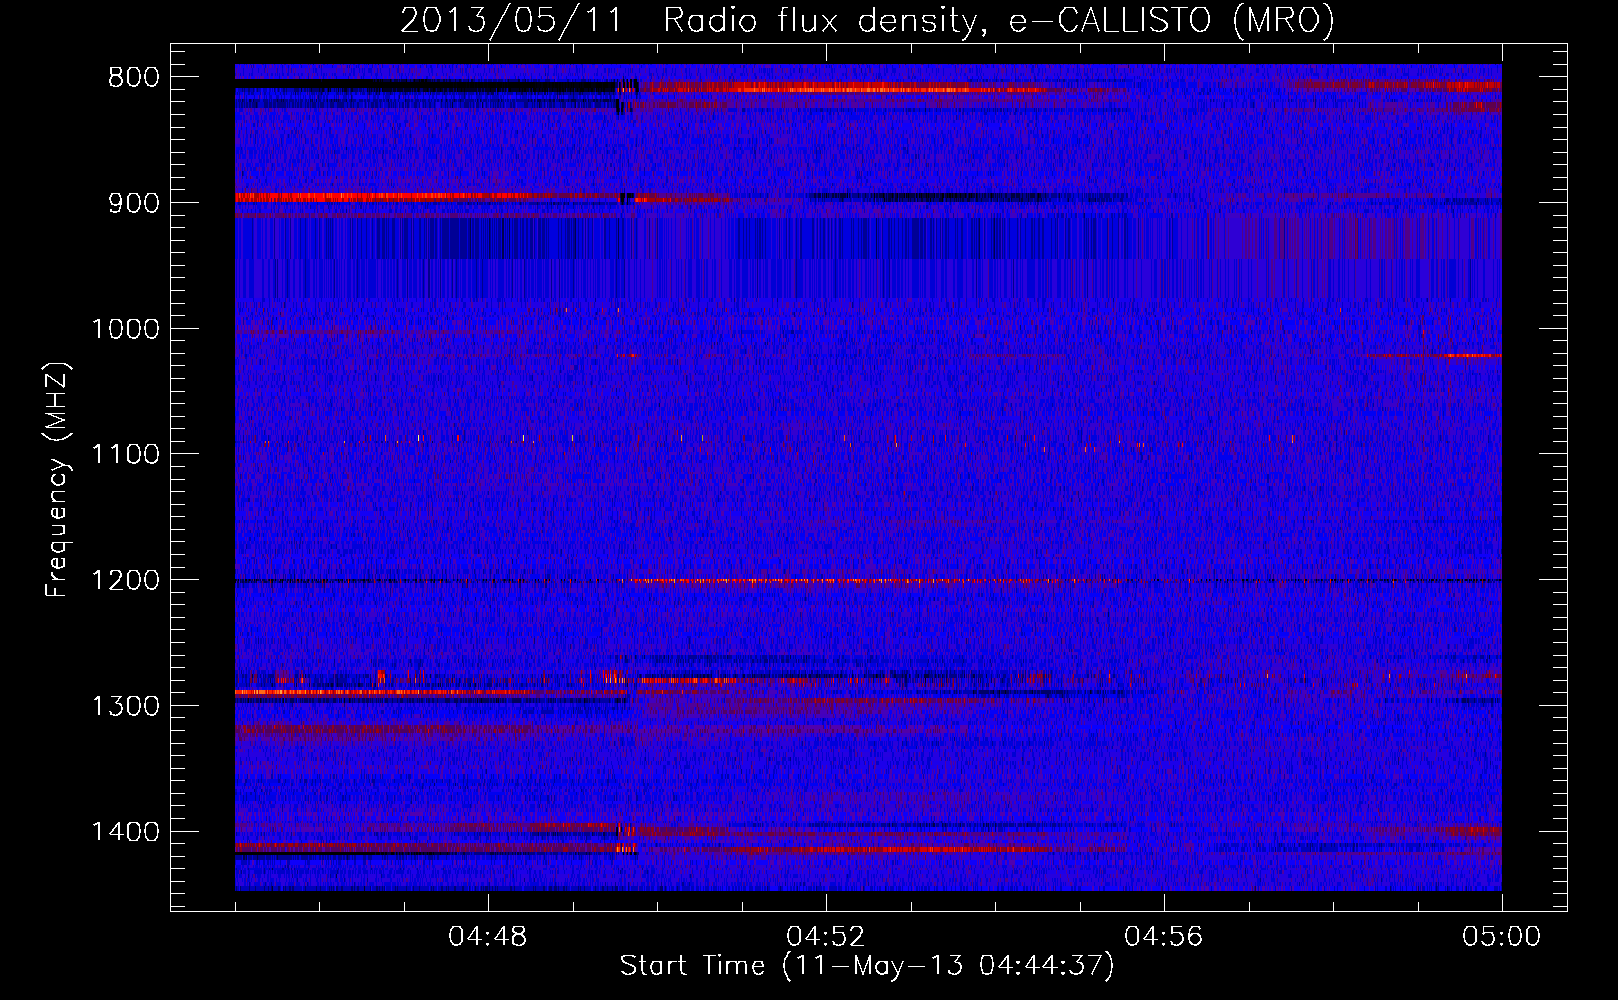Click the 04:56 time tick label
Screen dimensions: 1618x1000
point(1164,937)
